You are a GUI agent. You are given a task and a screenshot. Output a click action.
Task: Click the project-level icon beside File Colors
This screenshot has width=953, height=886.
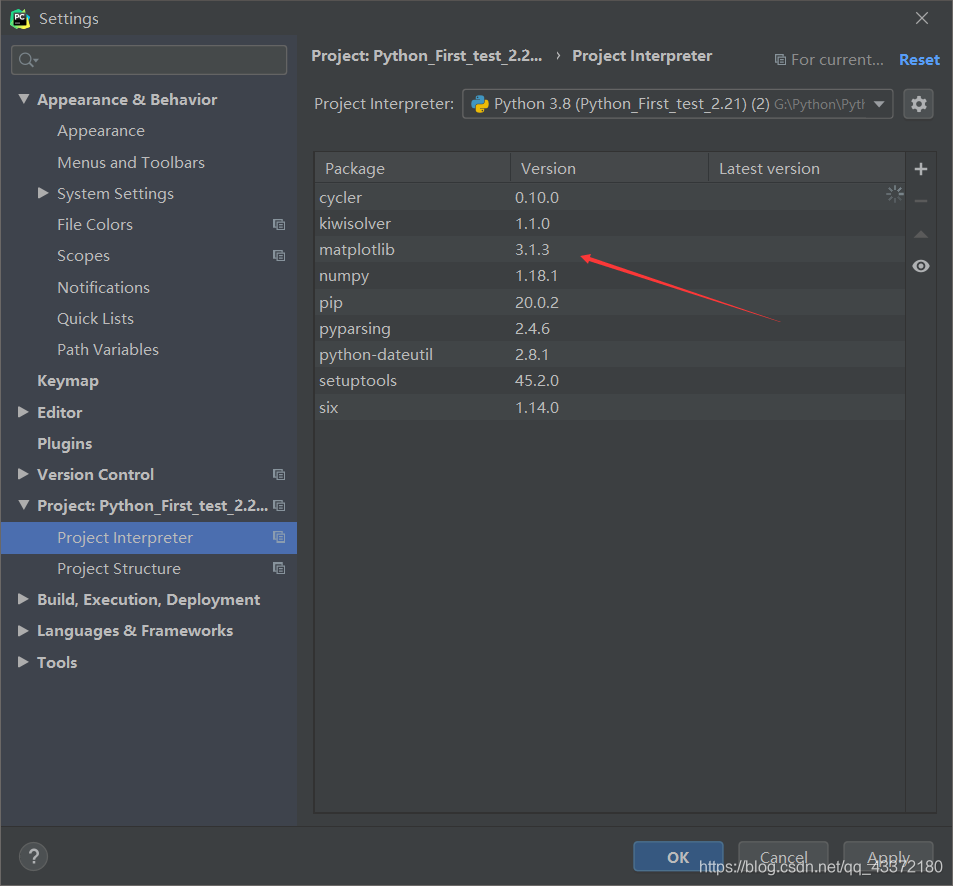[x=279, y=225]
